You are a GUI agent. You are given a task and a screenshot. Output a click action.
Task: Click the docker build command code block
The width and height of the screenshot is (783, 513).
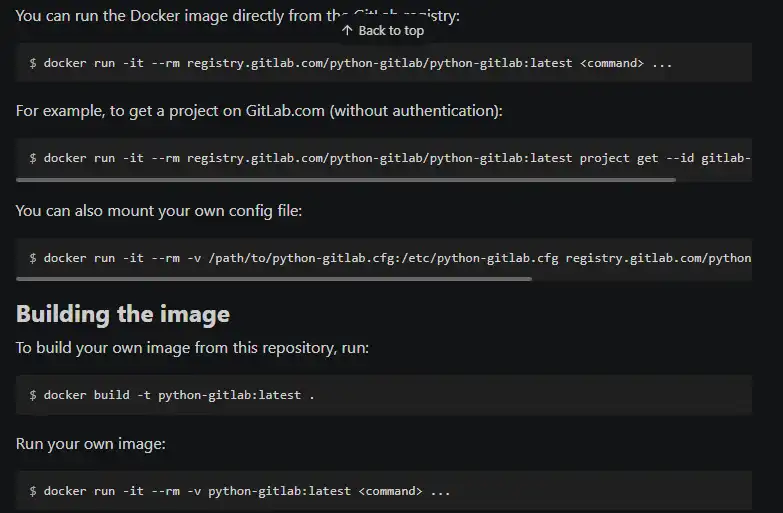[384, 395]
